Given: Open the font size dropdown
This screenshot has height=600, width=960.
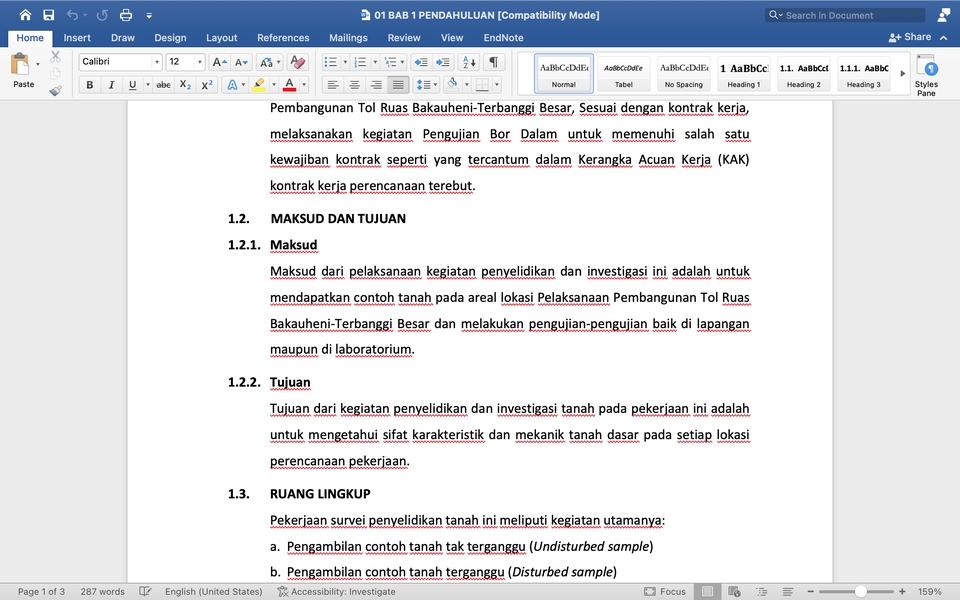Looking at the screenshot, I should (198, 62).
